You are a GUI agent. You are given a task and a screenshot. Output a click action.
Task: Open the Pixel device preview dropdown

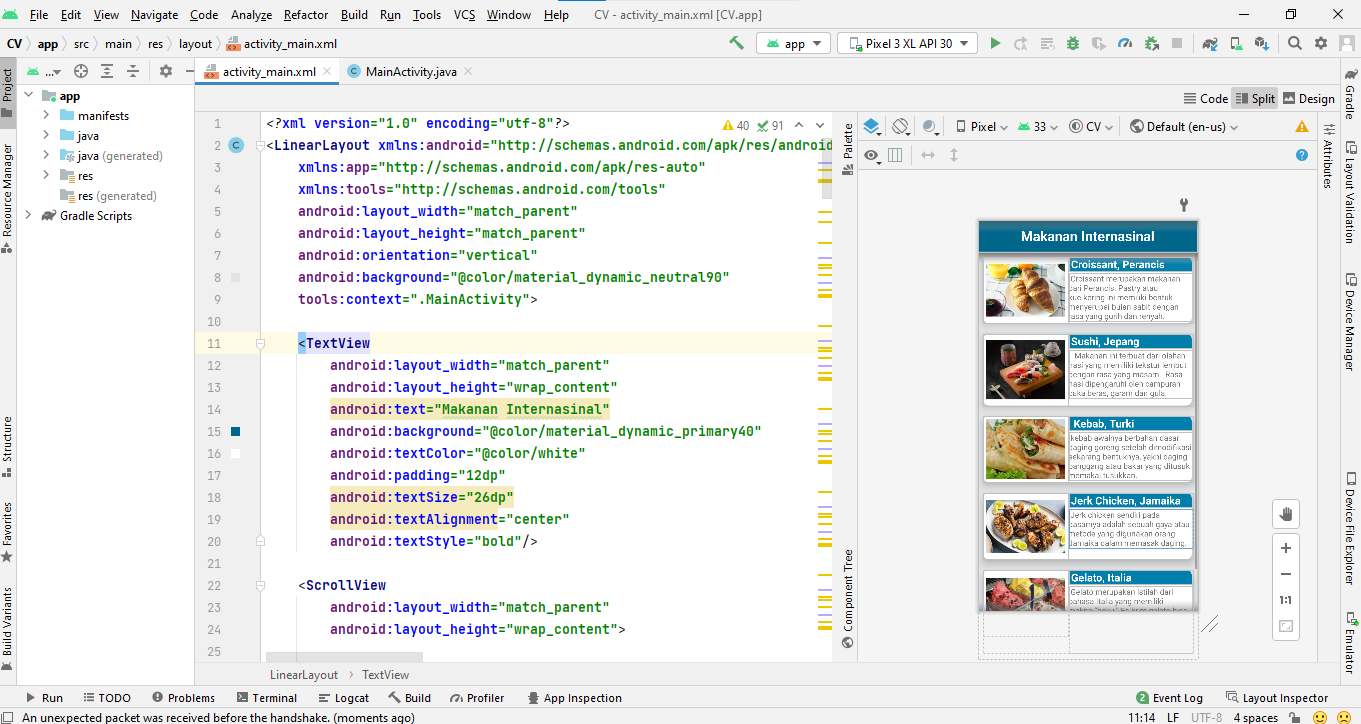[982, 127]
